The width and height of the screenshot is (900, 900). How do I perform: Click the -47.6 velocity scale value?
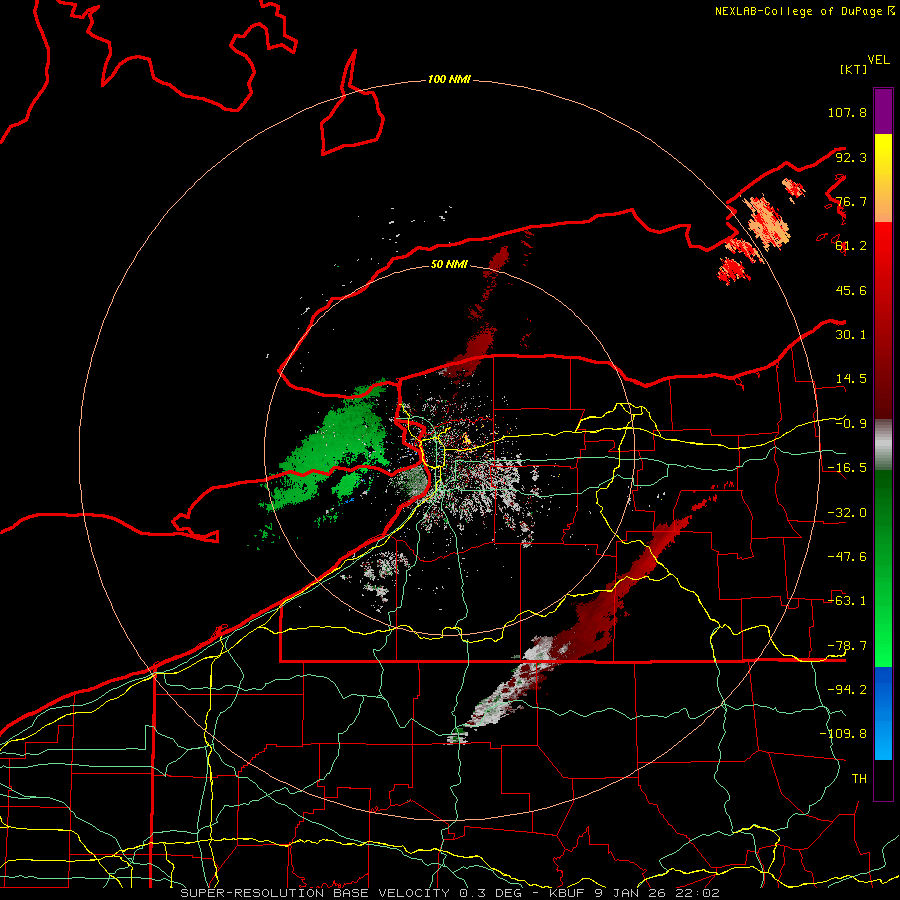[x=847, y=557]
